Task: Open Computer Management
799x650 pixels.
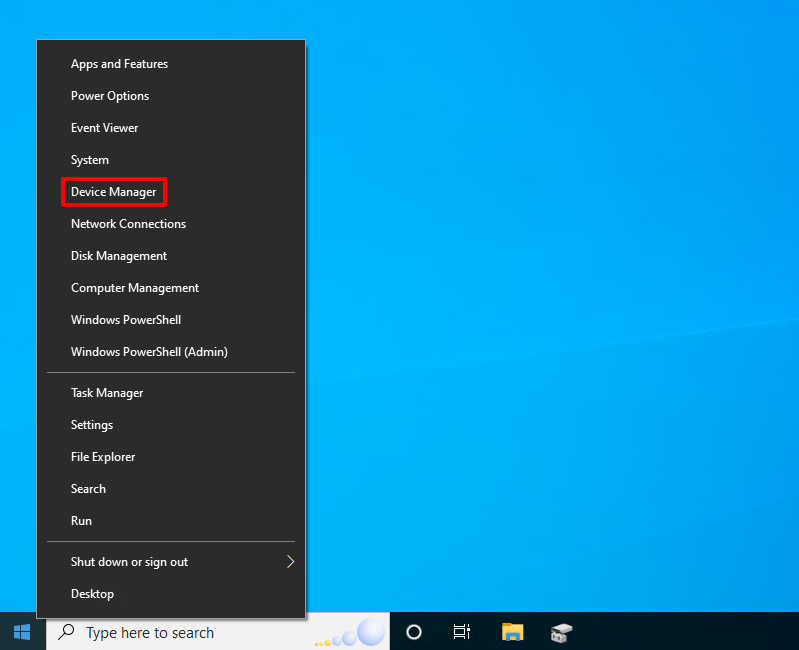Action: click(x=134, y=288)
